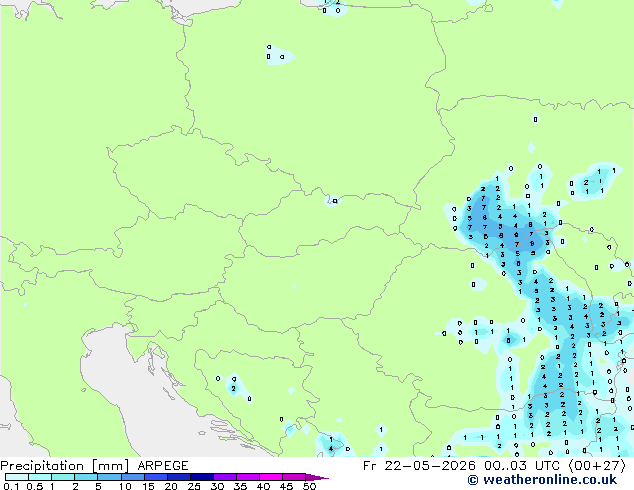Click the '30' legend value label
Viewport: 634px width, 490px height.
(x=217, y=486)
